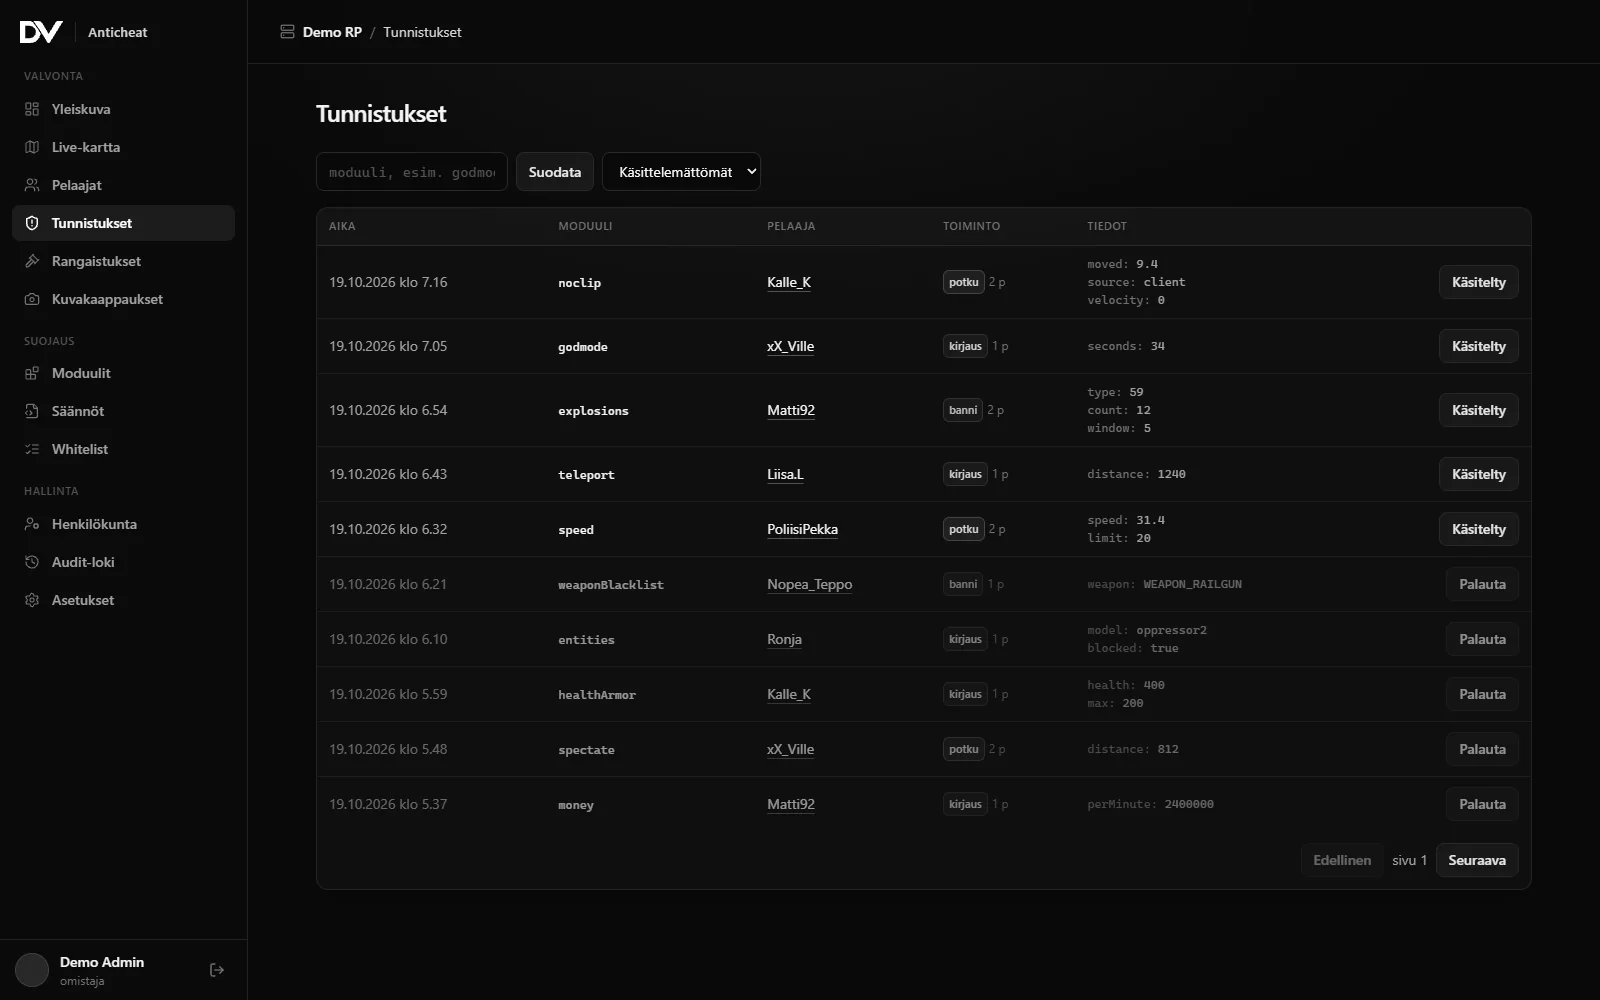Focus the moduuli filter text field

tap(412, 172)
